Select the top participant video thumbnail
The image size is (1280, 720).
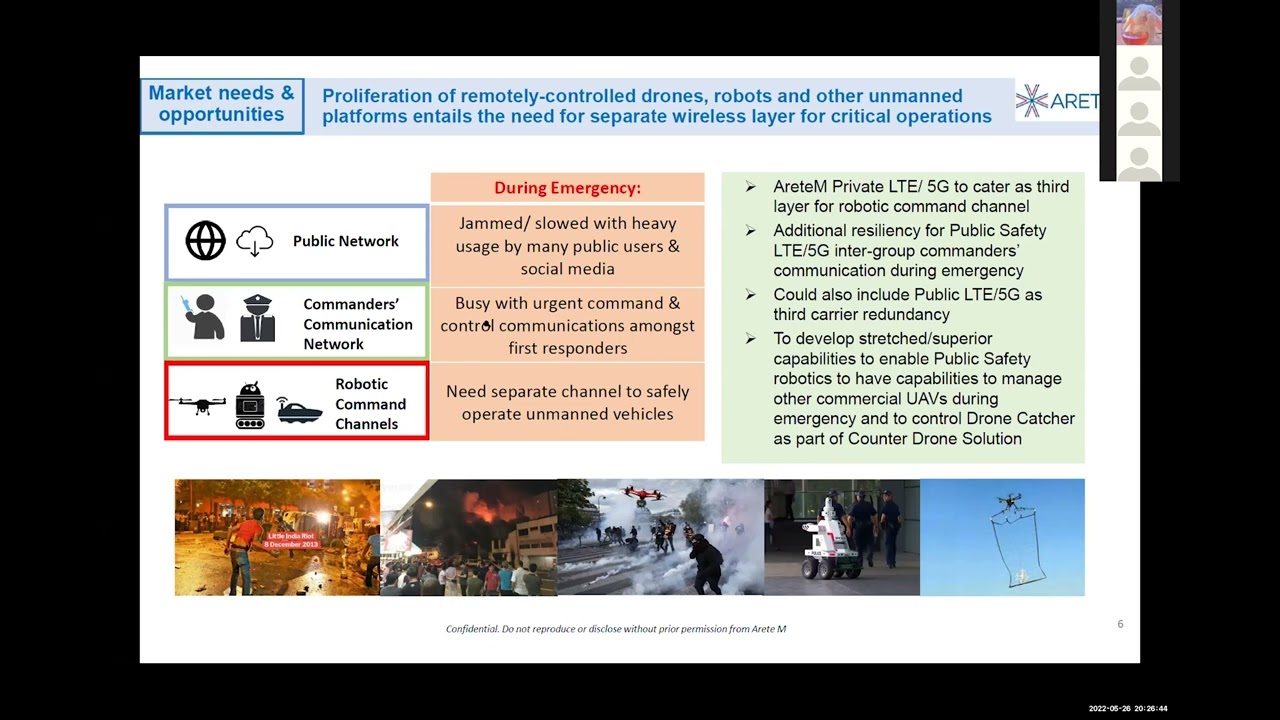coord(1139,23)
